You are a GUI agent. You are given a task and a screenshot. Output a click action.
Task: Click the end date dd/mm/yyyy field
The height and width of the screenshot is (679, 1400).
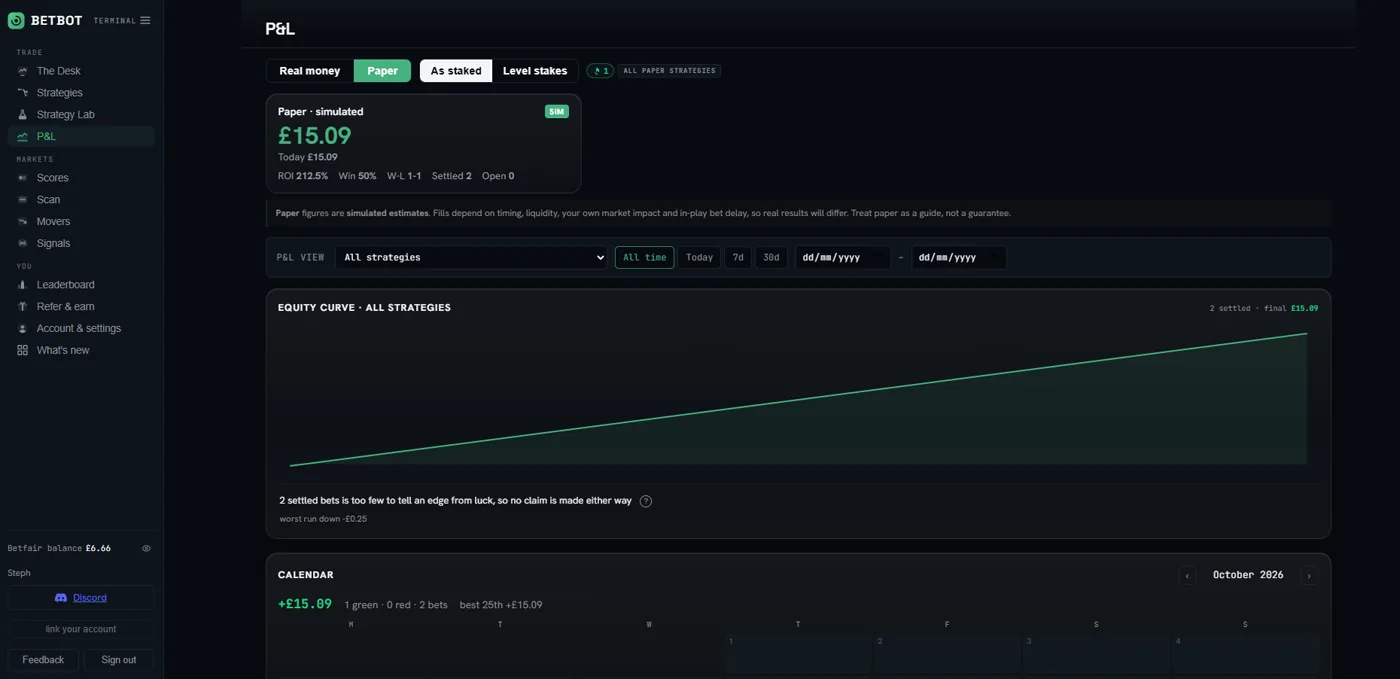(958, 258)
